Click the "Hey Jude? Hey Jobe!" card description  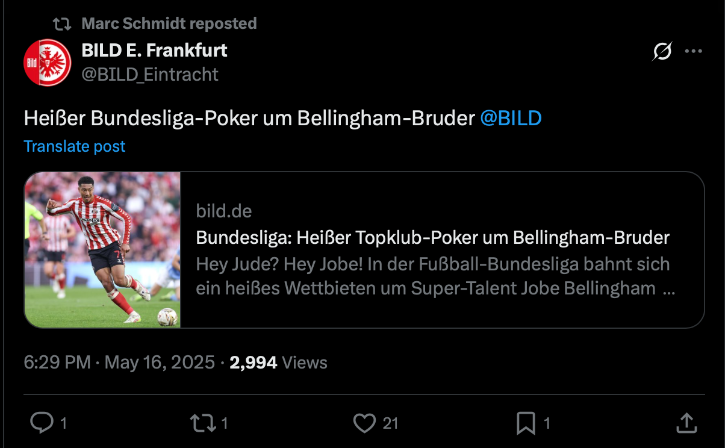434,277
